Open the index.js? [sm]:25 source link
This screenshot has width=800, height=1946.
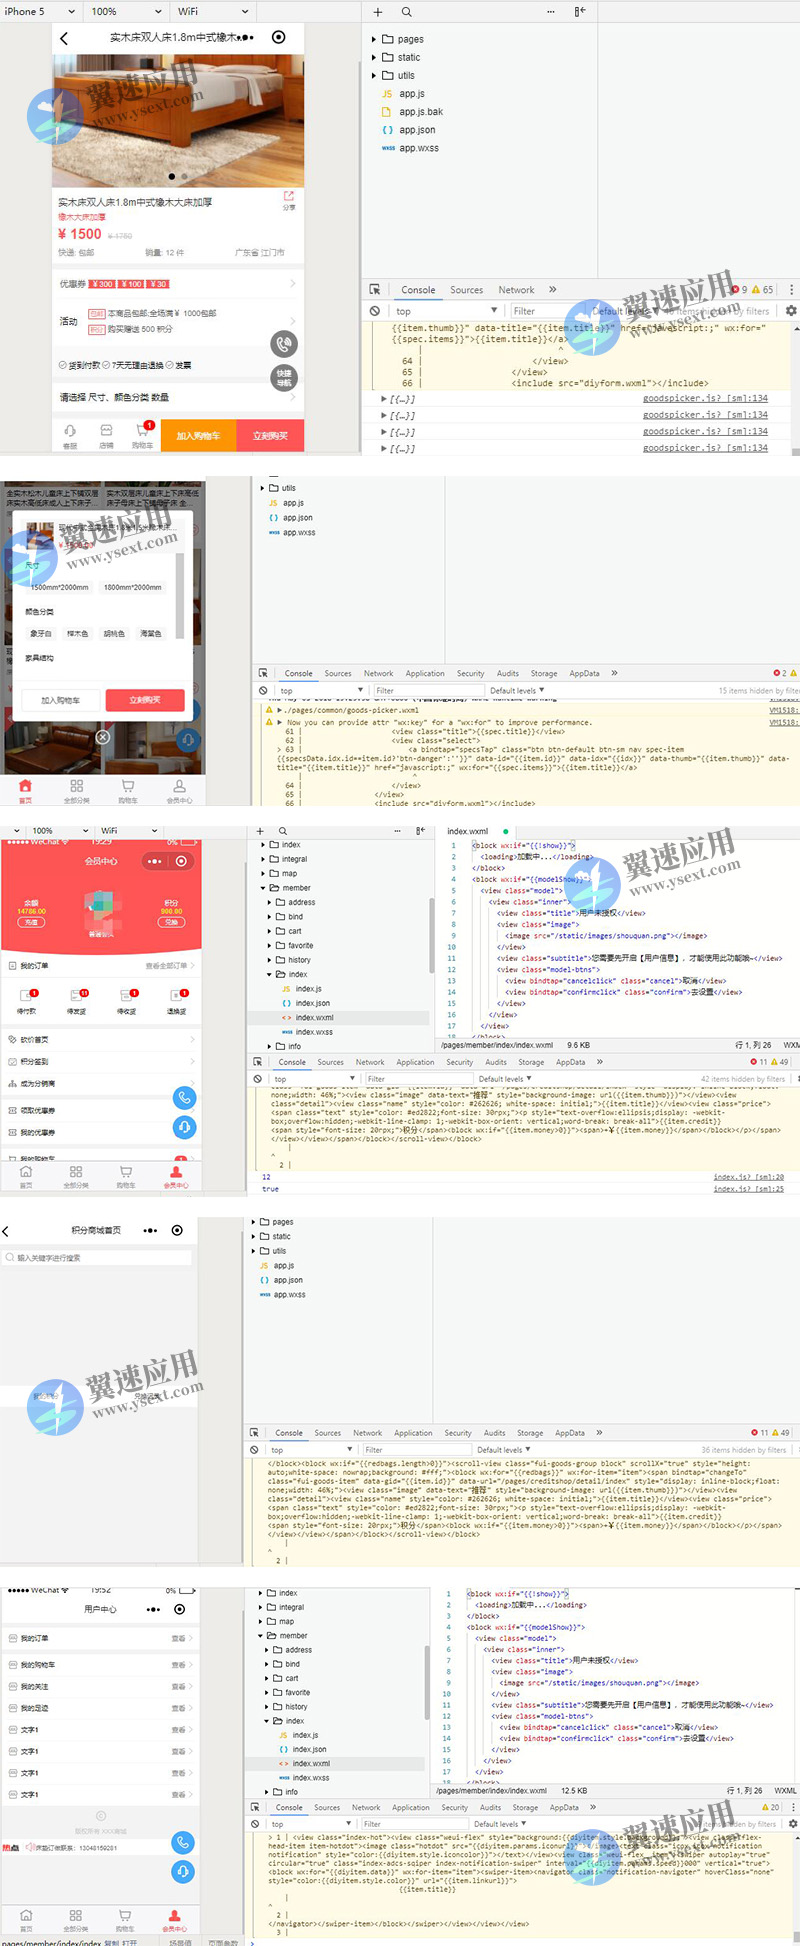point(748,1189)
